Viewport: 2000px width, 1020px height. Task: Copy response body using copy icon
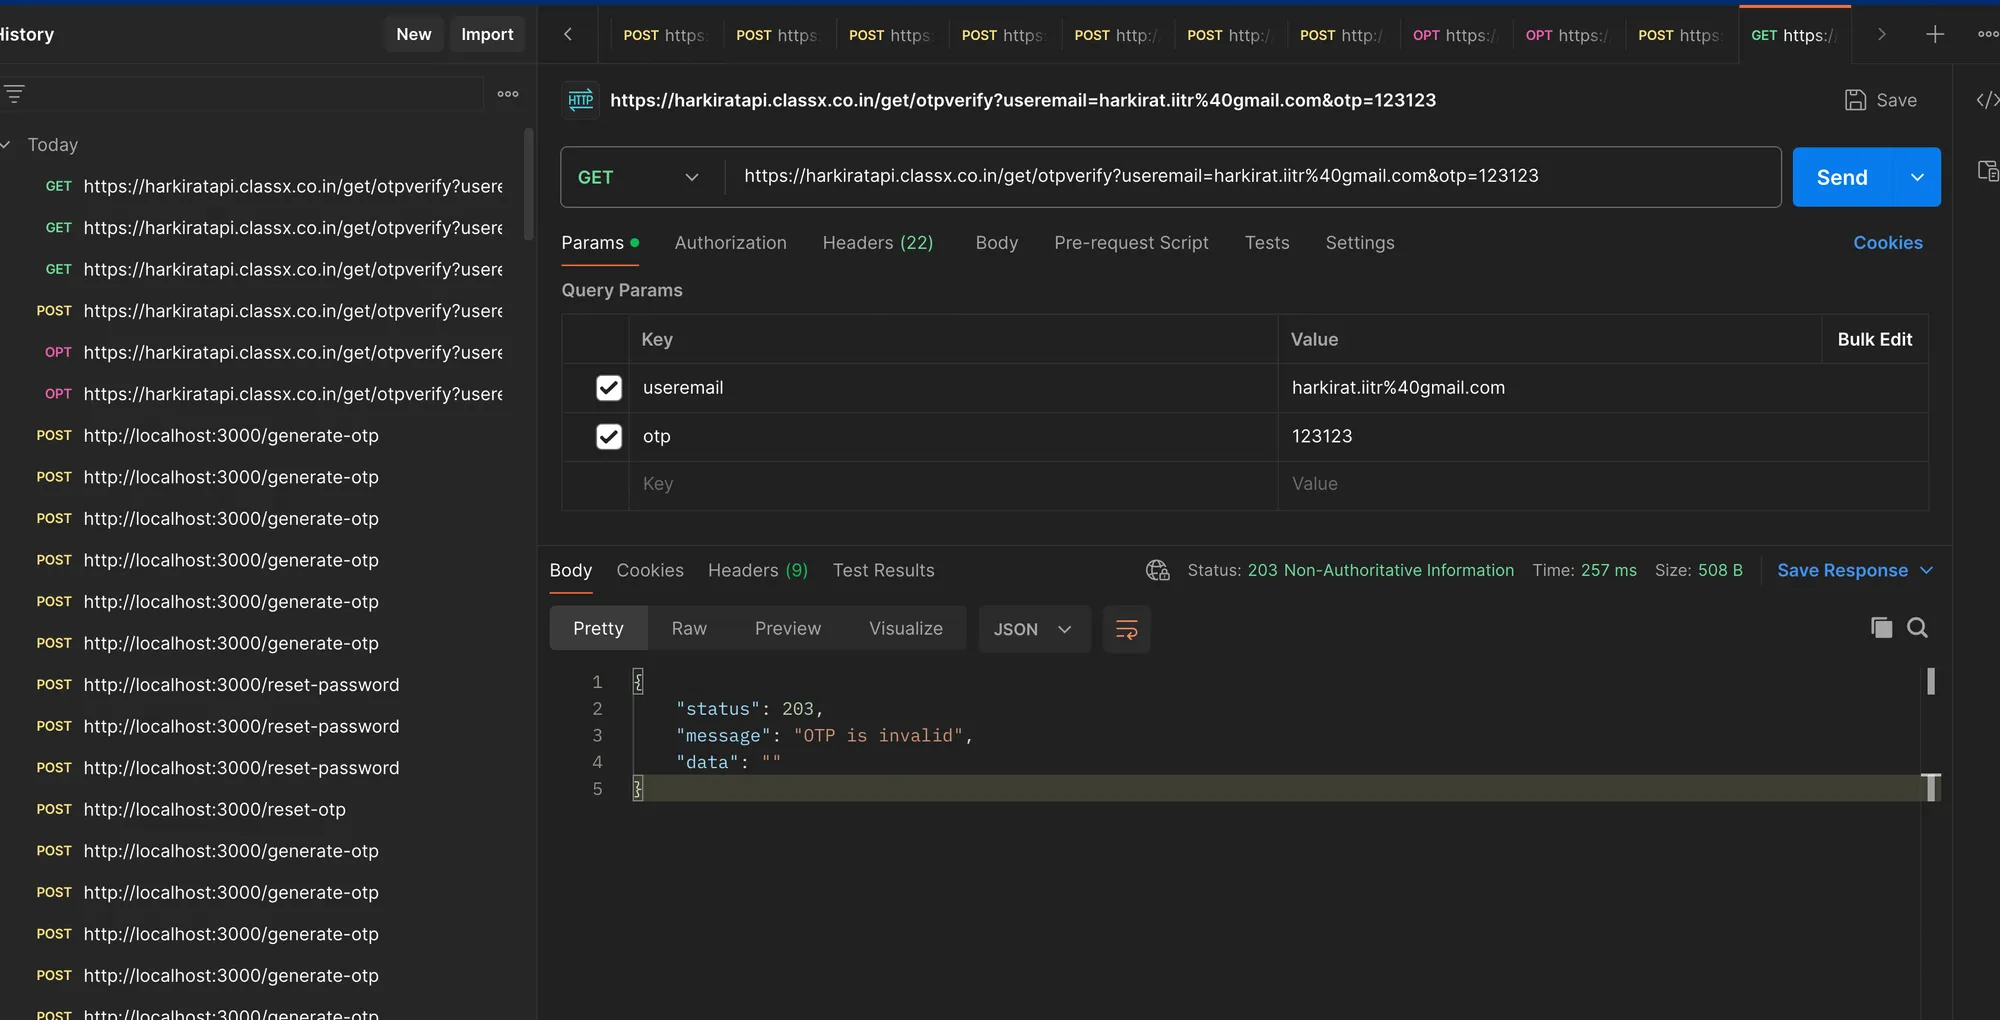(1881, 628)
